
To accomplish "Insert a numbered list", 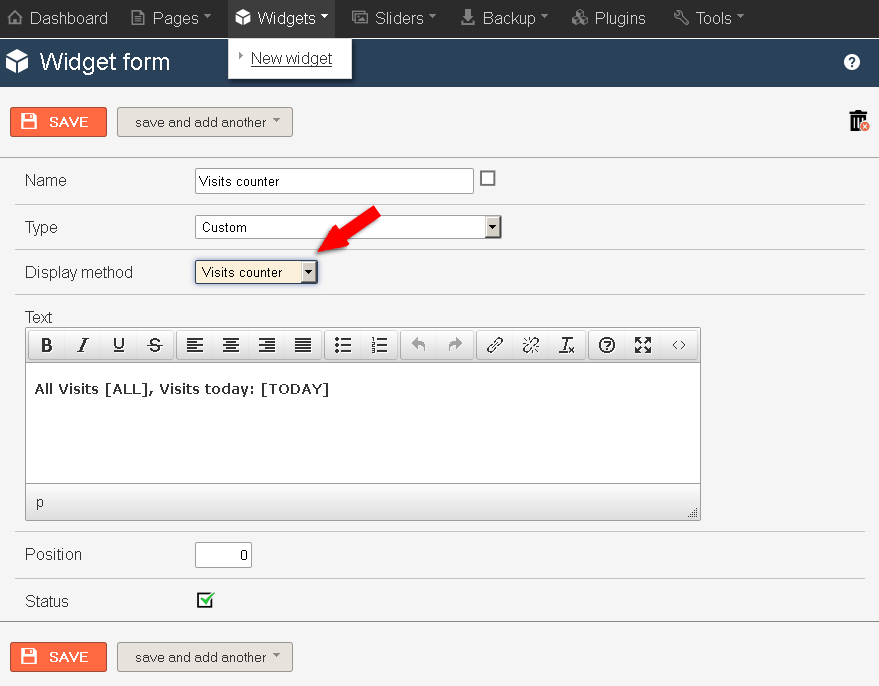I will 379,345.
